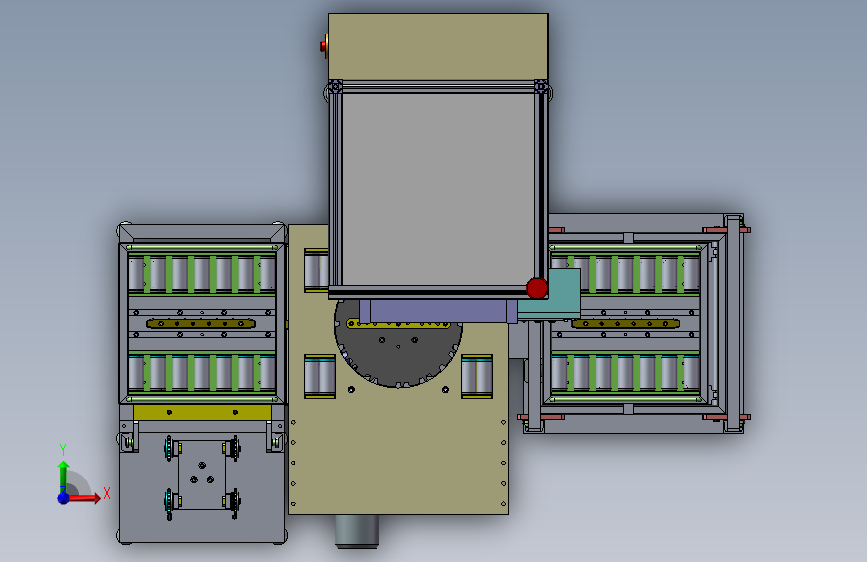Select the red emergency stop button on beige cabinet
Screen dimensions: 867x562
pos(324,46)
